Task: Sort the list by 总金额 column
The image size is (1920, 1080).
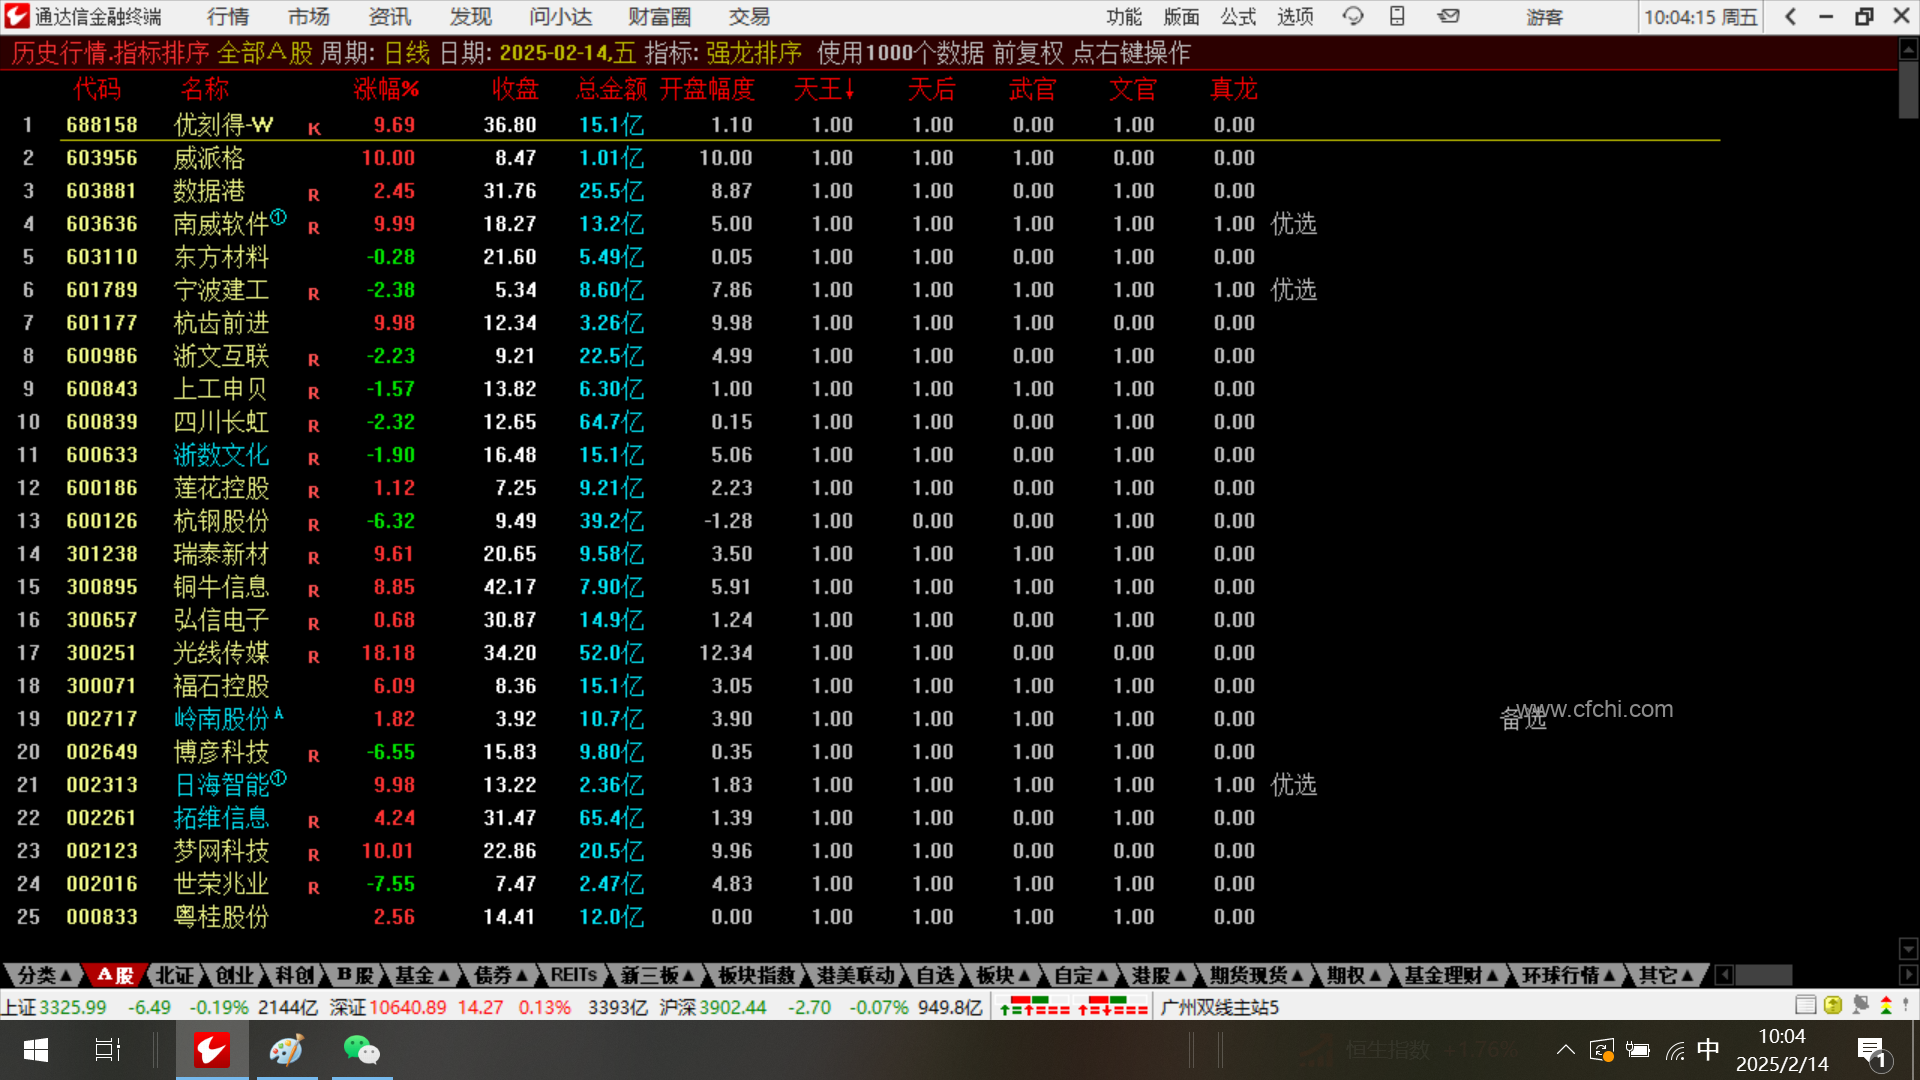Action: 611,90
